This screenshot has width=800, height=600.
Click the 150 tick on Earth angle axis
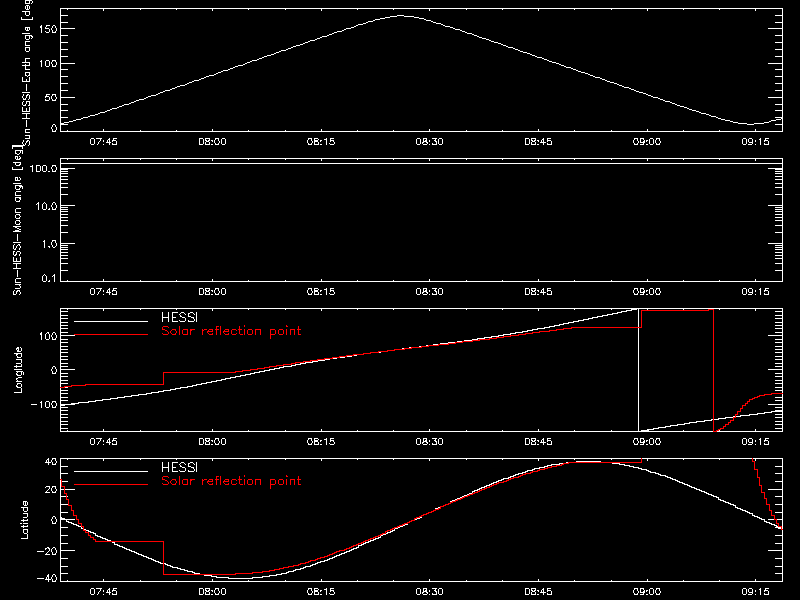48,29
